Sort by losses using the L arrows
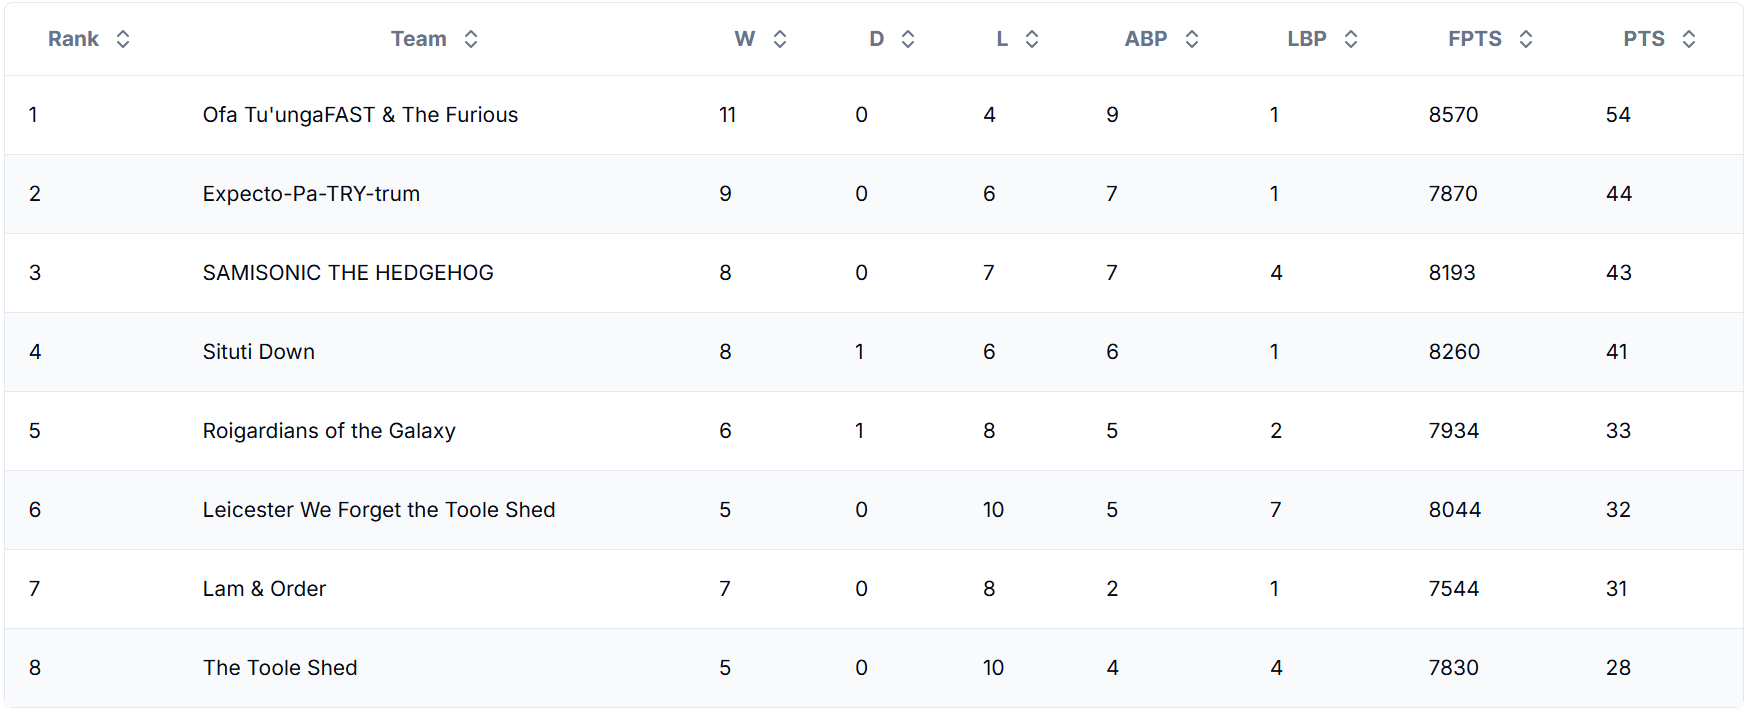Screen dimensions: 1746x708 tap(1032, 39)
